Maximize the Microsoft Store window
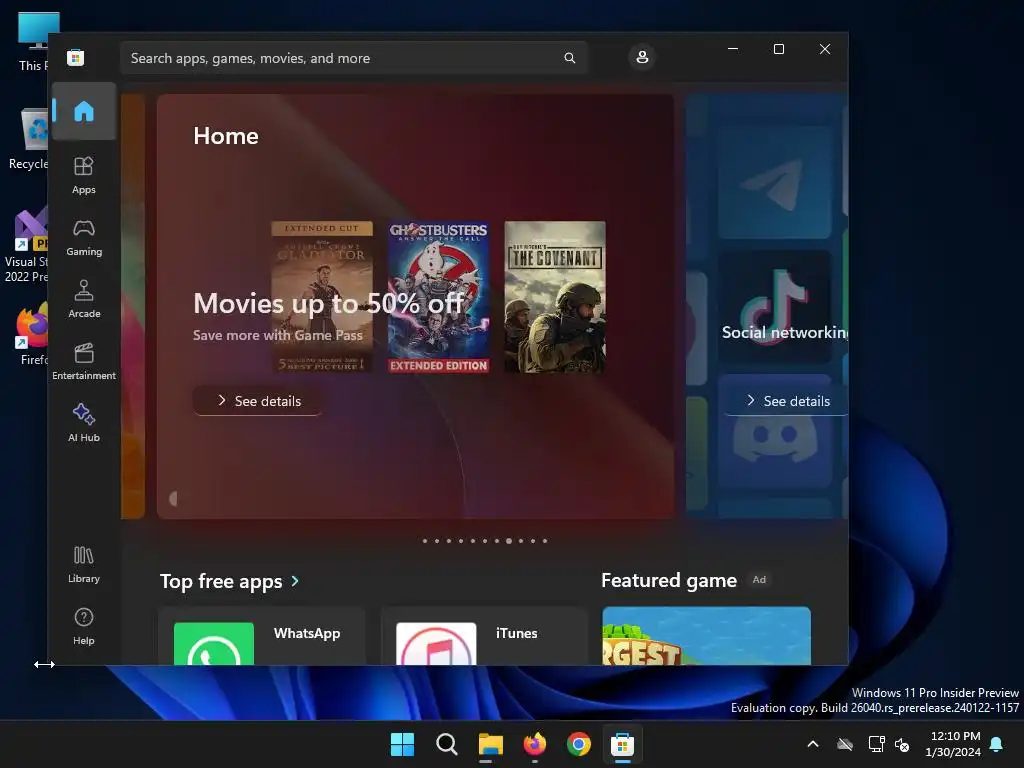1024x768 pixels. pos(778,49)
